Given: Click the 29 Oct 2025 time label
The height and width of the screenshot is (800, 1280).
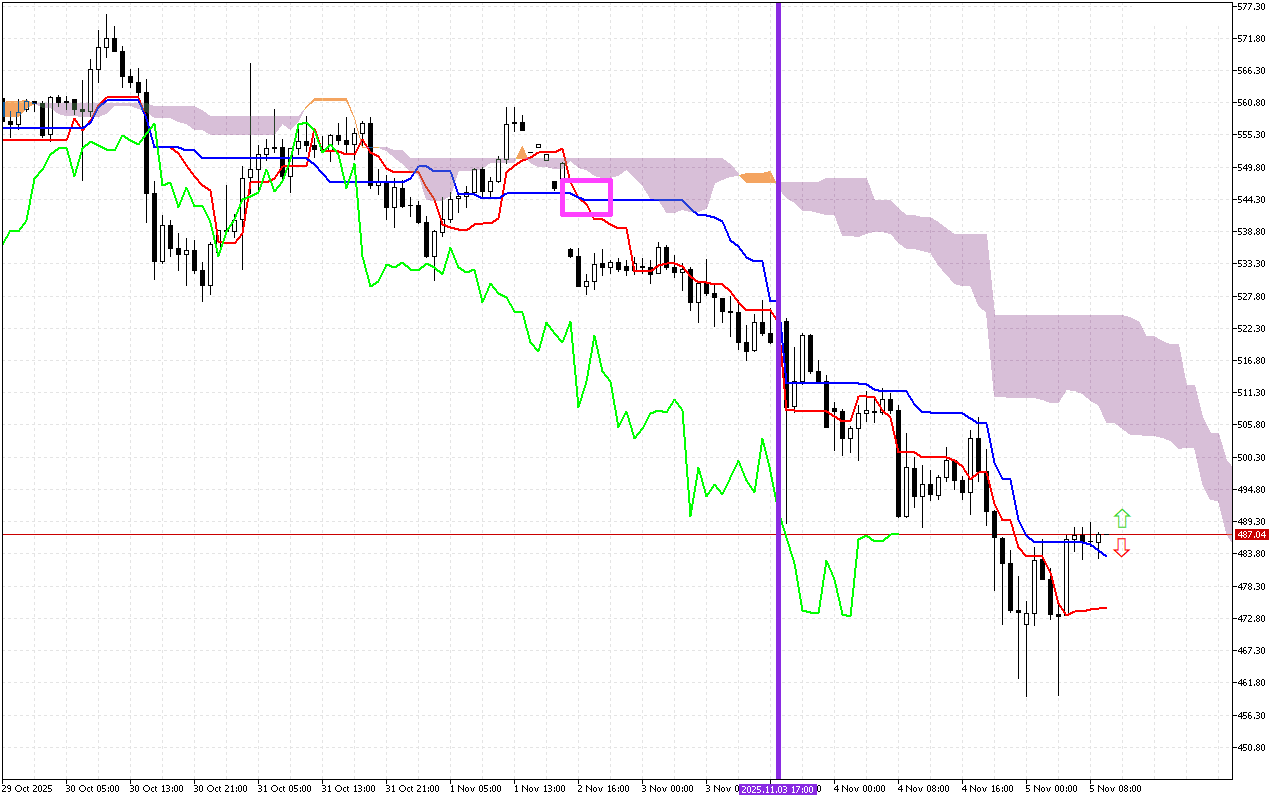Looking at the screenshot, I should 26,789.
